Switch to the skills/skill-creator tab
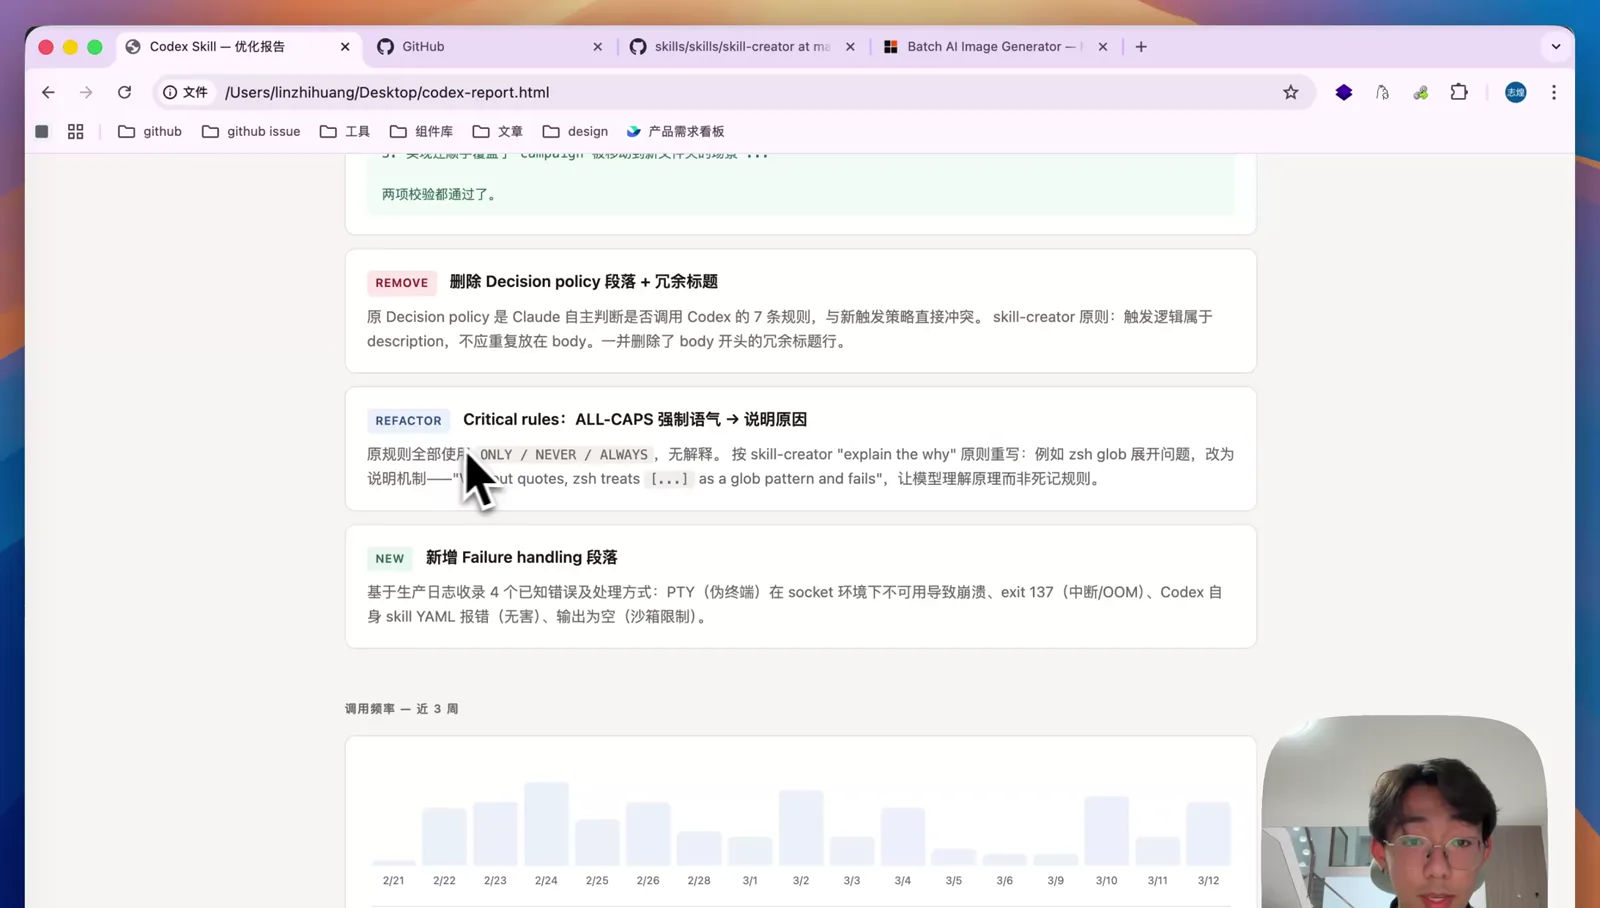The width and height of the screenshot is (1600, 908). (742, 46)
